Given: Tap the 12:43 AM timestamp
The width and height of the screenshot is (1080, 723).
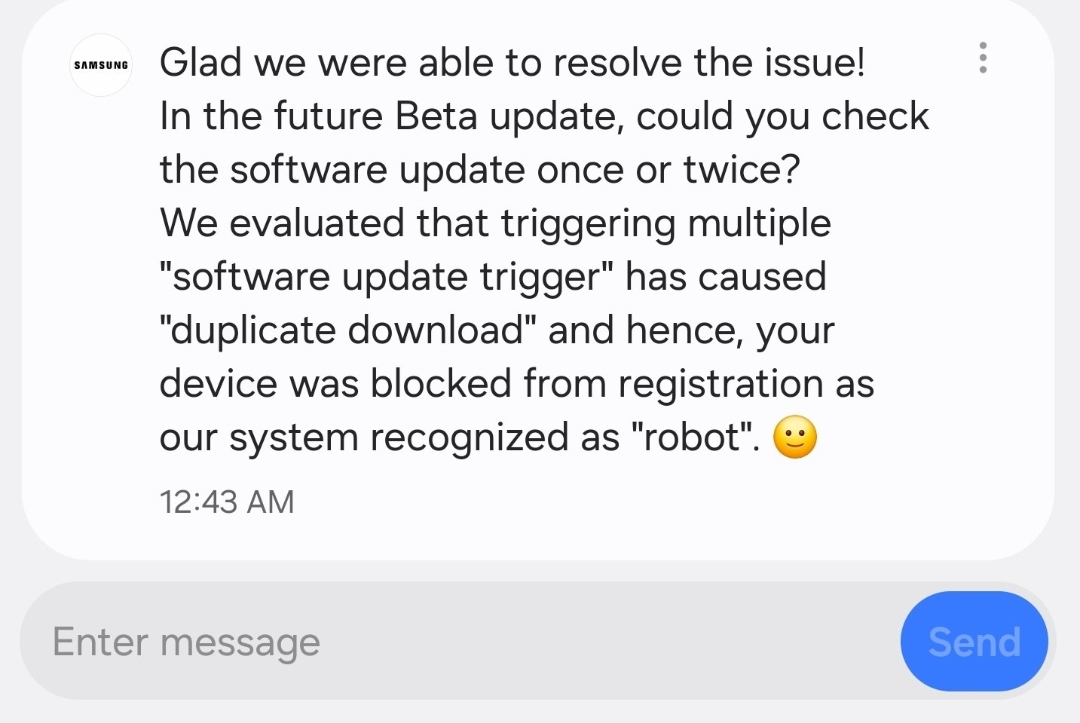Looking at the screenshot, I should click(227, 501).
